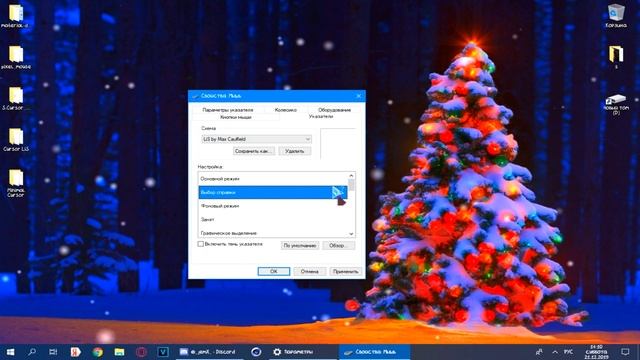
Task: Enable Включить тень указателя checkbox
Action: pos(200,244)
